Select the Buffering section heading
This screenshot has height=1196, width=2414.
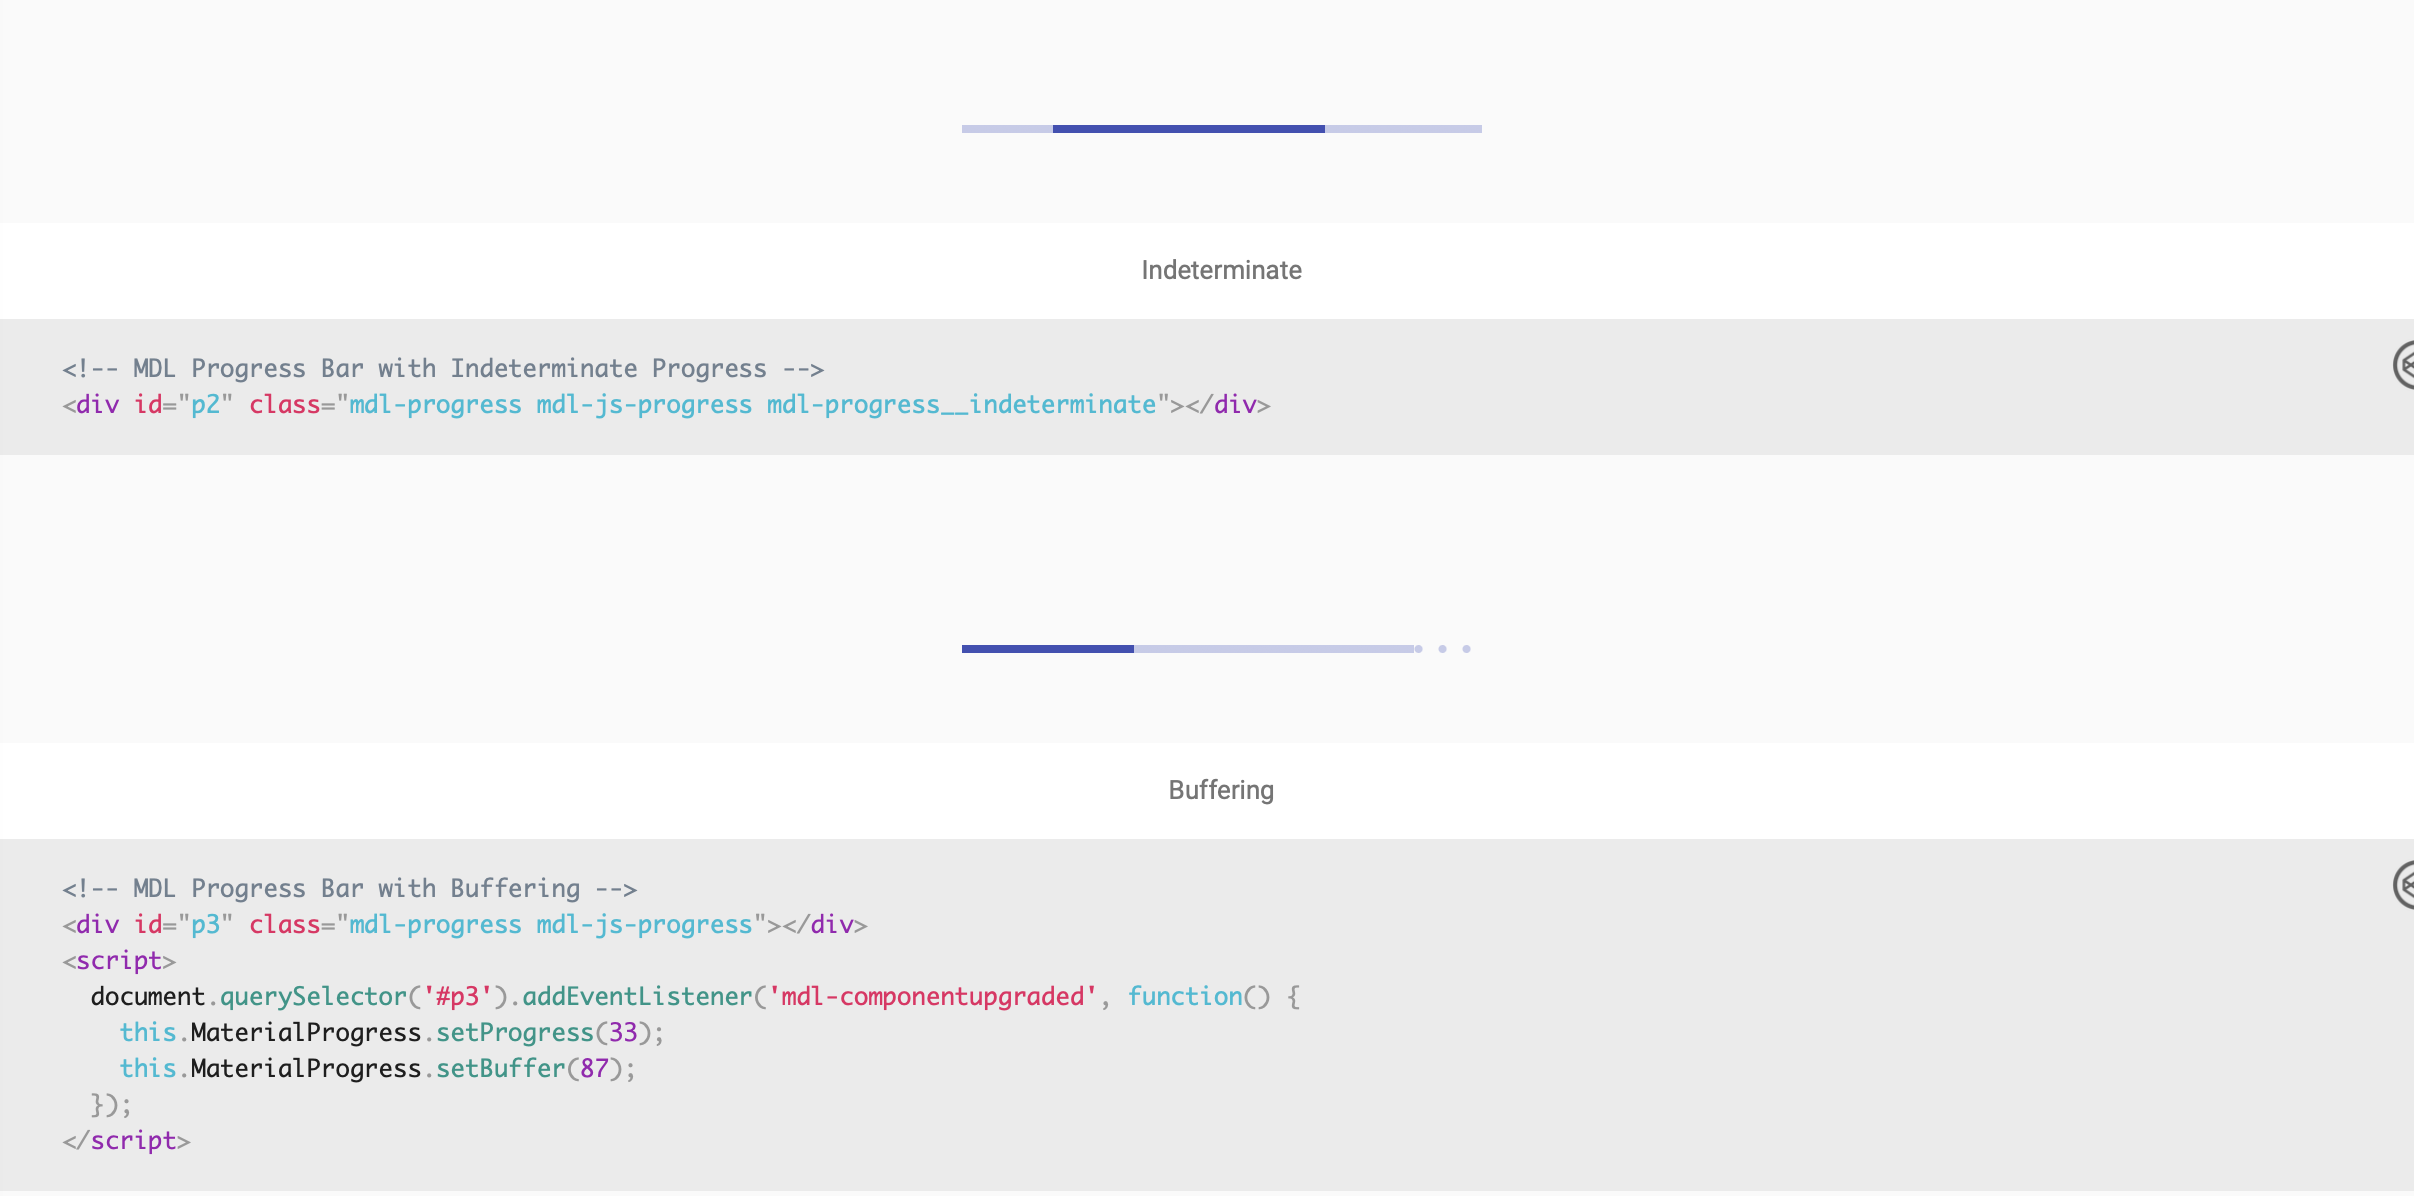click(x=1221, y=790)
